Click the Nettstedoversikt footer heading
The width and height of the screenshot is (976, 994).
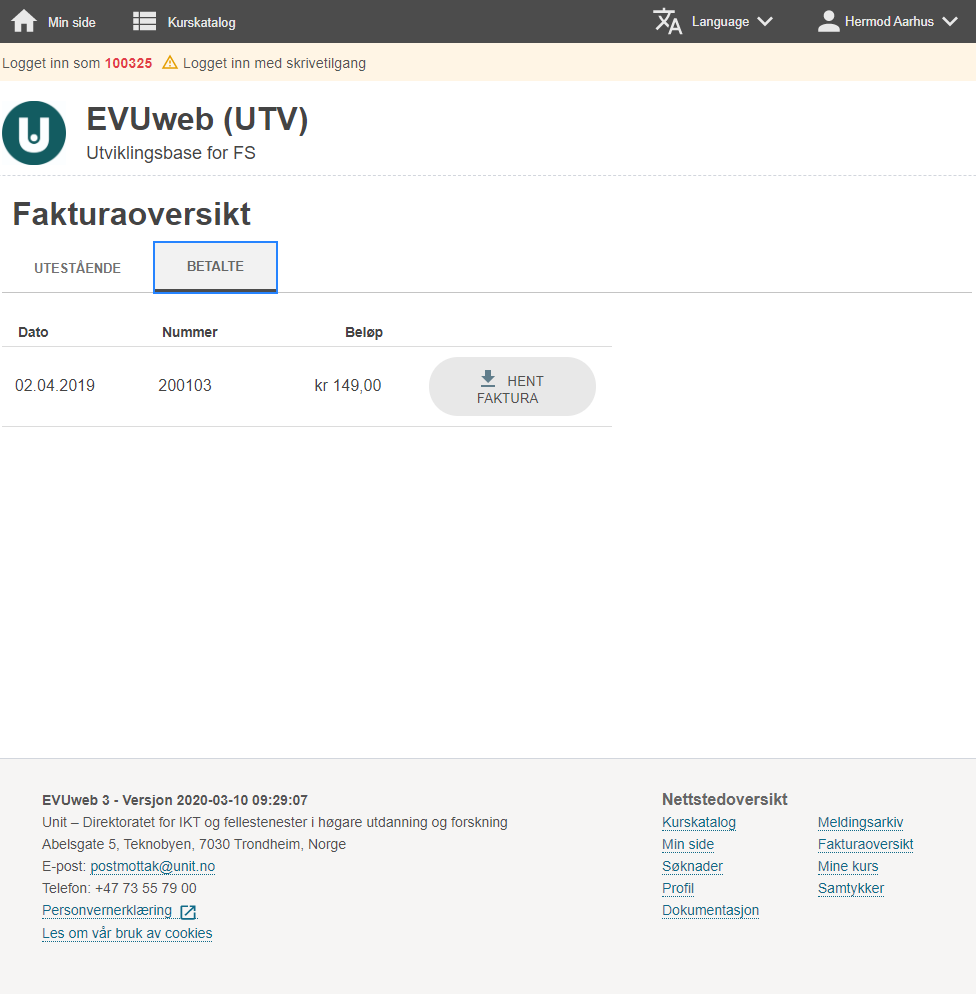point(725,799)
